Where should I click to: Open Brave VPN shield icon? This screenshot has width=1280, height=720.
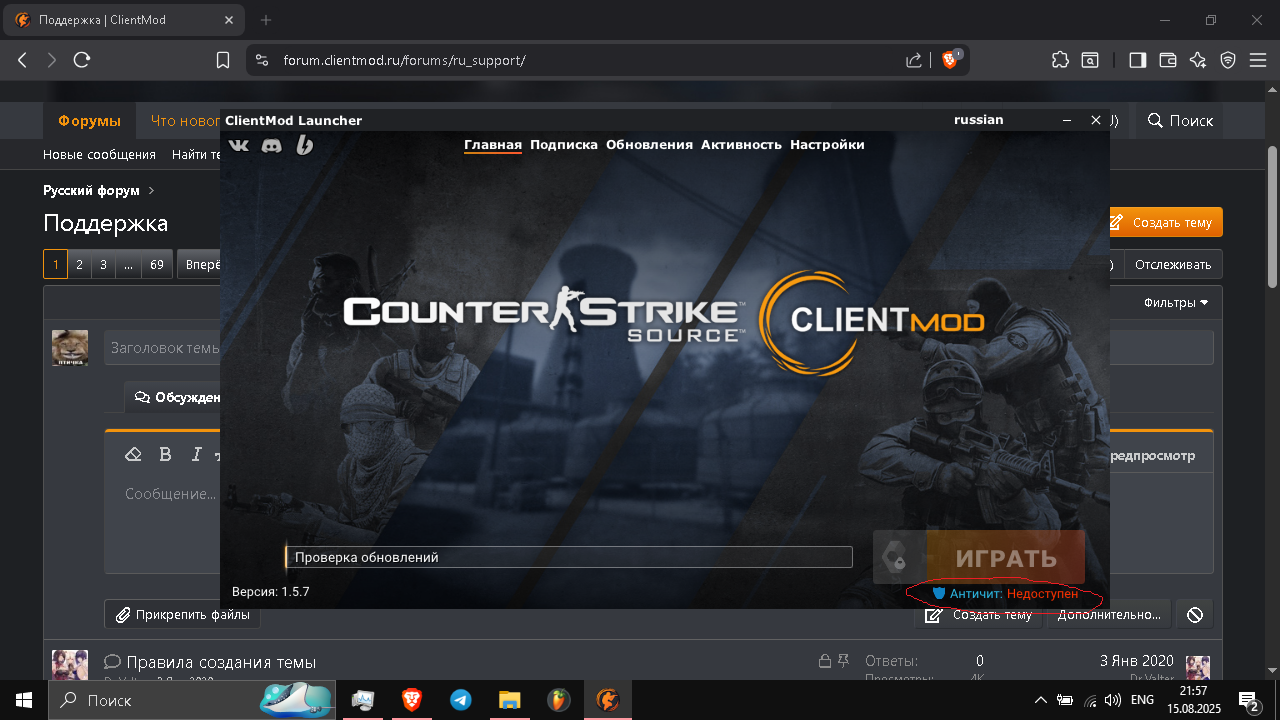1228,60
